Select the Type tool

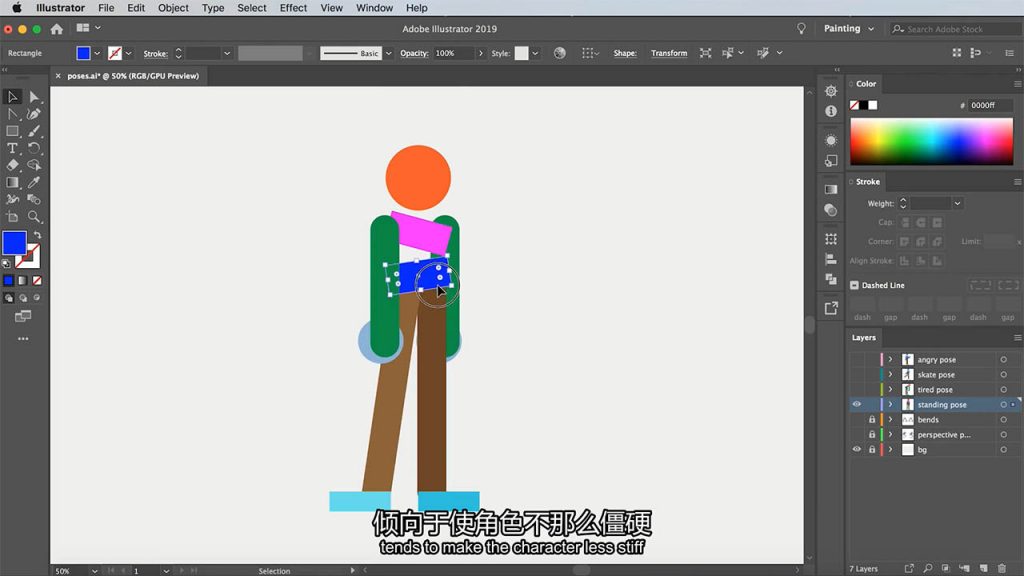pyautogui.click(x=12, y=148)
